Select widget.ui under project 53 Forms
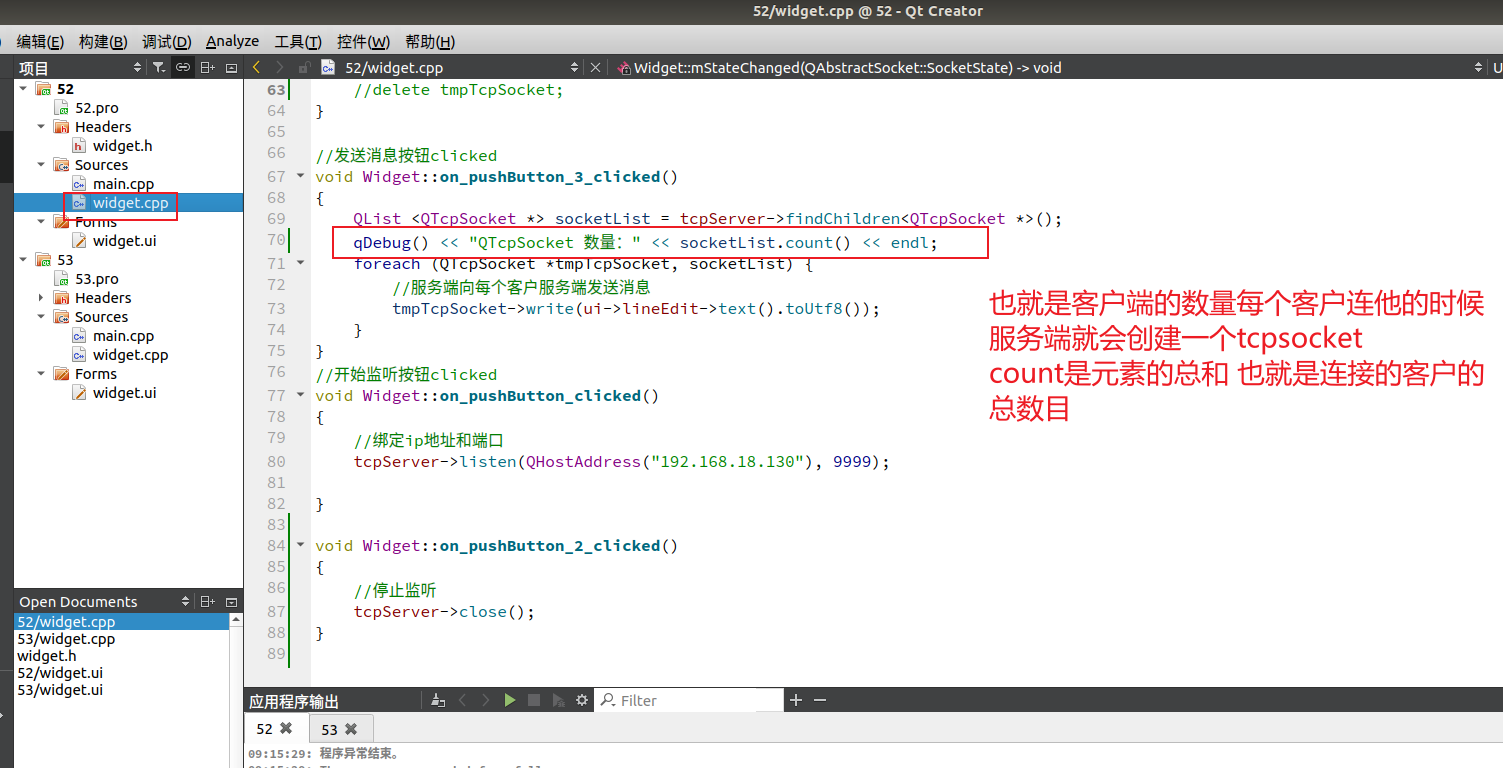Image resolution: width=1503 pixels, height=768 pixels. click(x=124, y=393)
